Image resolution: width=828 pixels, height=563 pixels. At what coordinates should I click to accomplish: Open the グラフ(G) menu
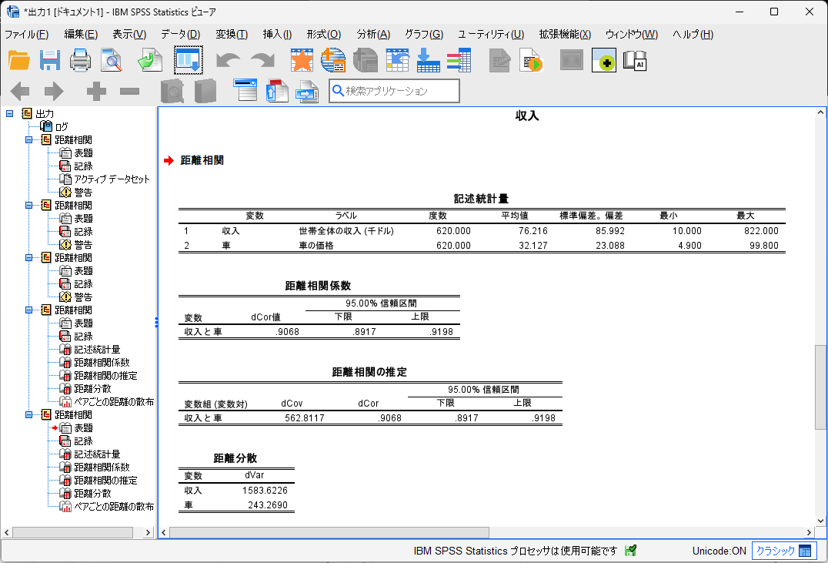425,34
